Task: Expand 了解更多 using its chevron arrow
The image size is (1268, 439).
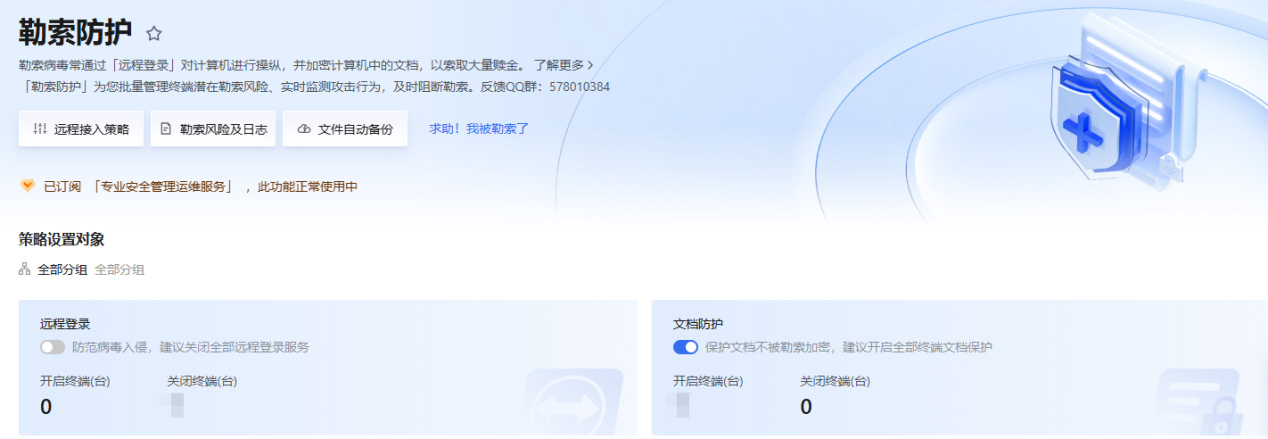Action: pyautogui.click(x=589, y=65)
